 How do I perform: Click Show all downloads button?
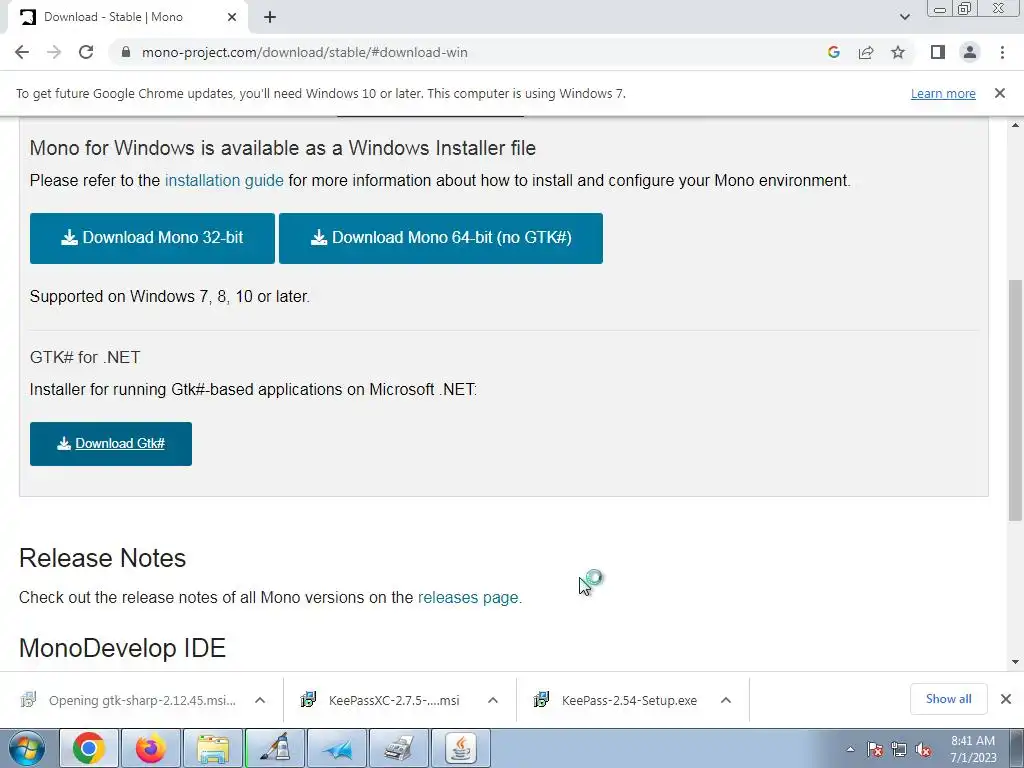pos(948,699)
